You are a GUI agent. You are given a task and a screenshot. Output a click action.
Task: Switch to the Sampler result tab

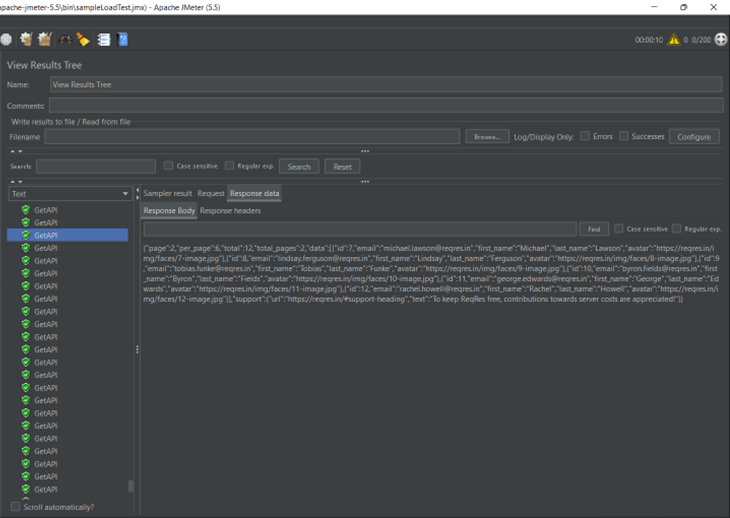[x=168, y=193]
